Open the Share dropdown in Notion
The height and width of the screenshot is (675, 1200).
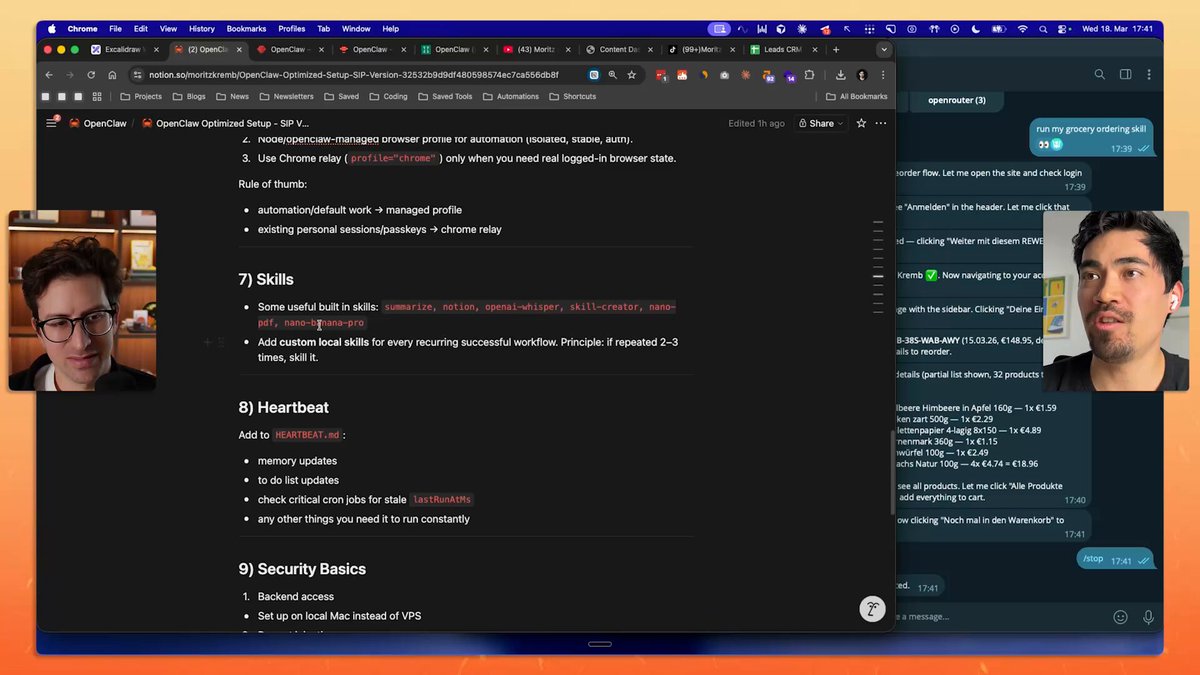[x=820, y=123]
